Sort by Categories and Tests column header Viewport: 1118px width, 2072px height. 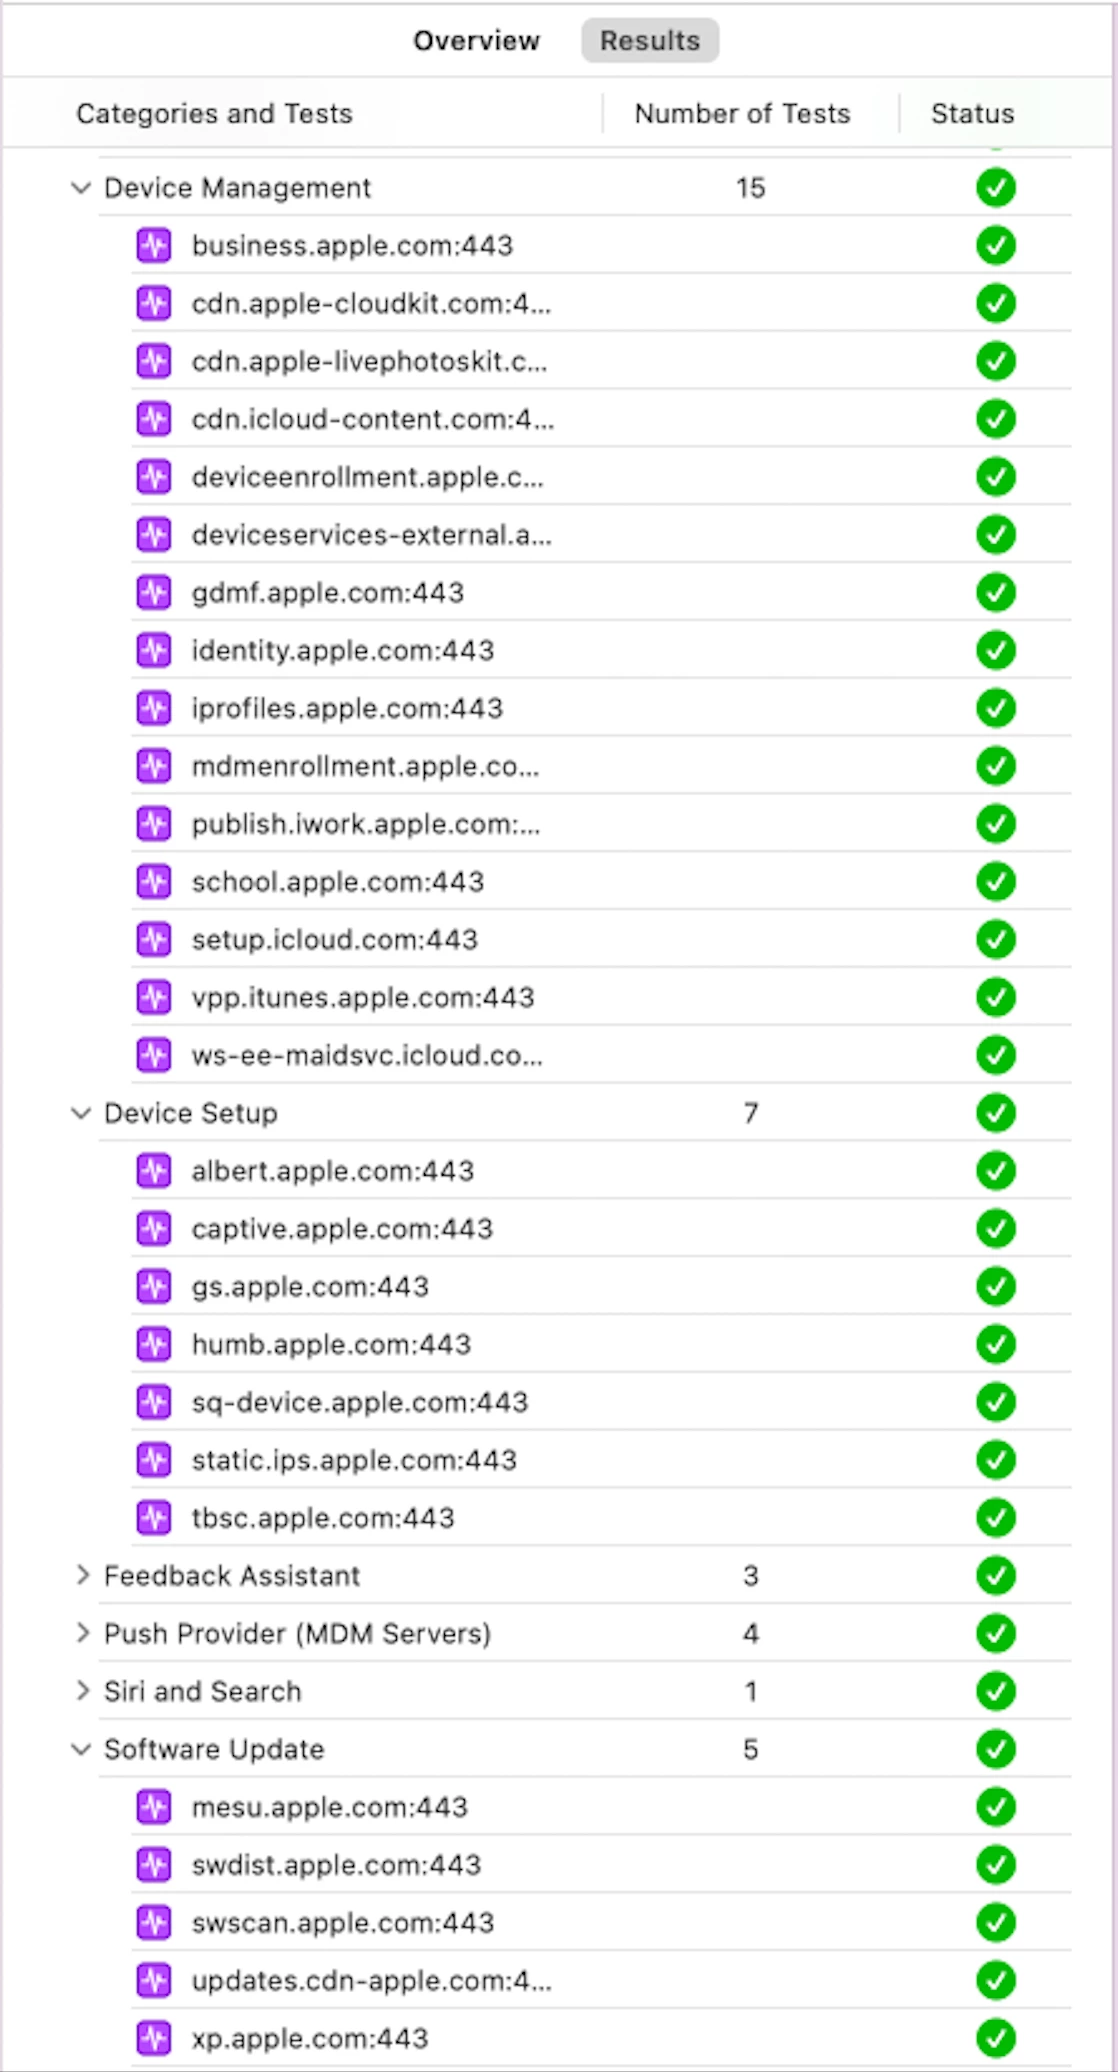pyautogui.click(x=214, y=114)
